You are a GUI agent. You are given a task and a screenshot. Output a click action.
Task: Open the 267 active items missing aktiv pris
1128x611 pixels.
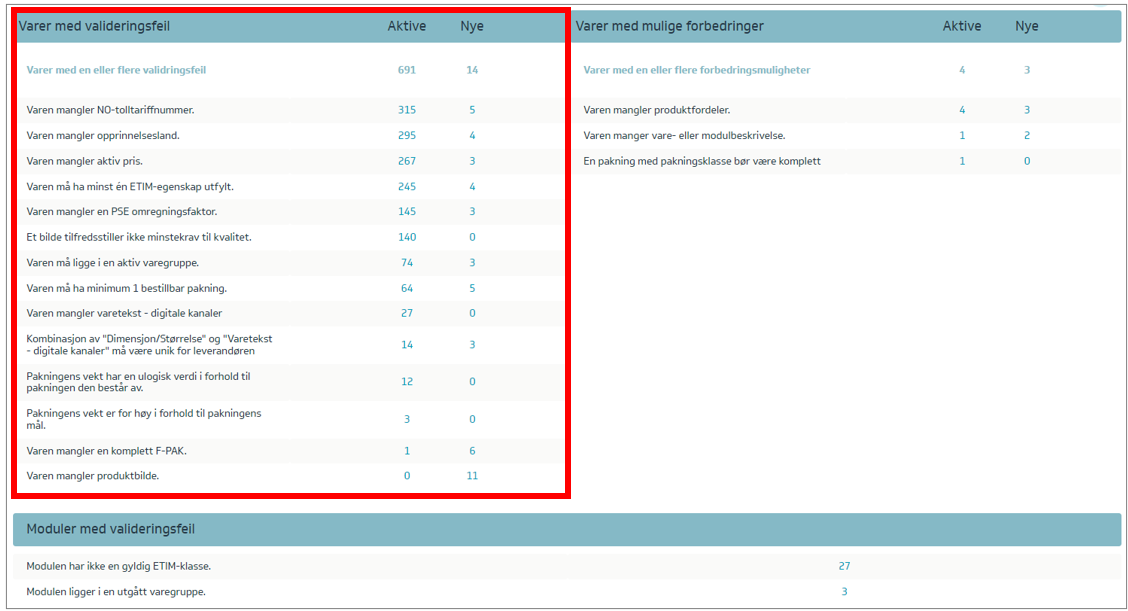coord(406,161)
